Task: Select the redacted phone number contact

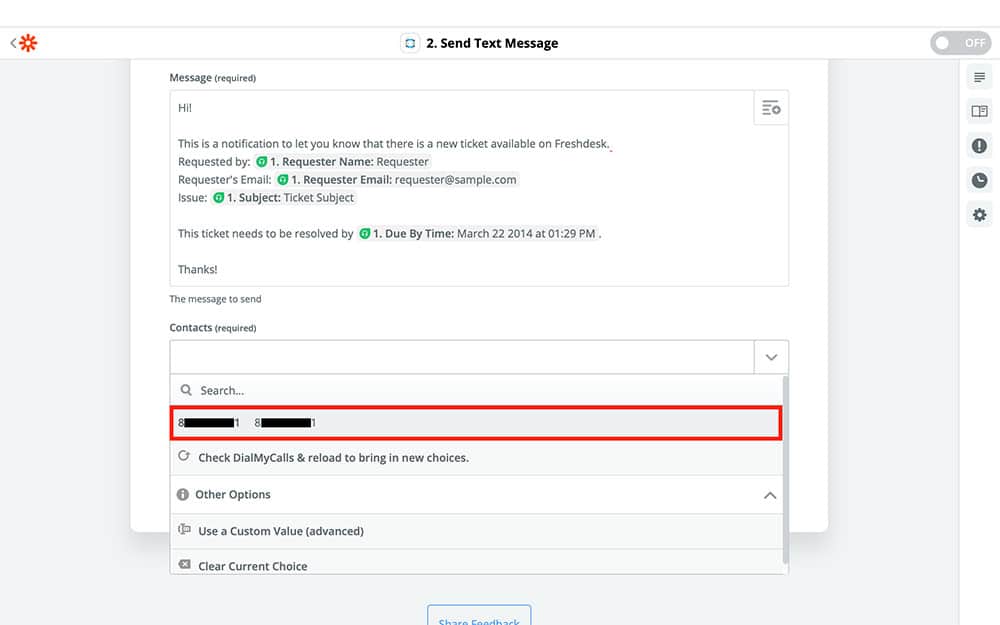Action: point(475,423)
